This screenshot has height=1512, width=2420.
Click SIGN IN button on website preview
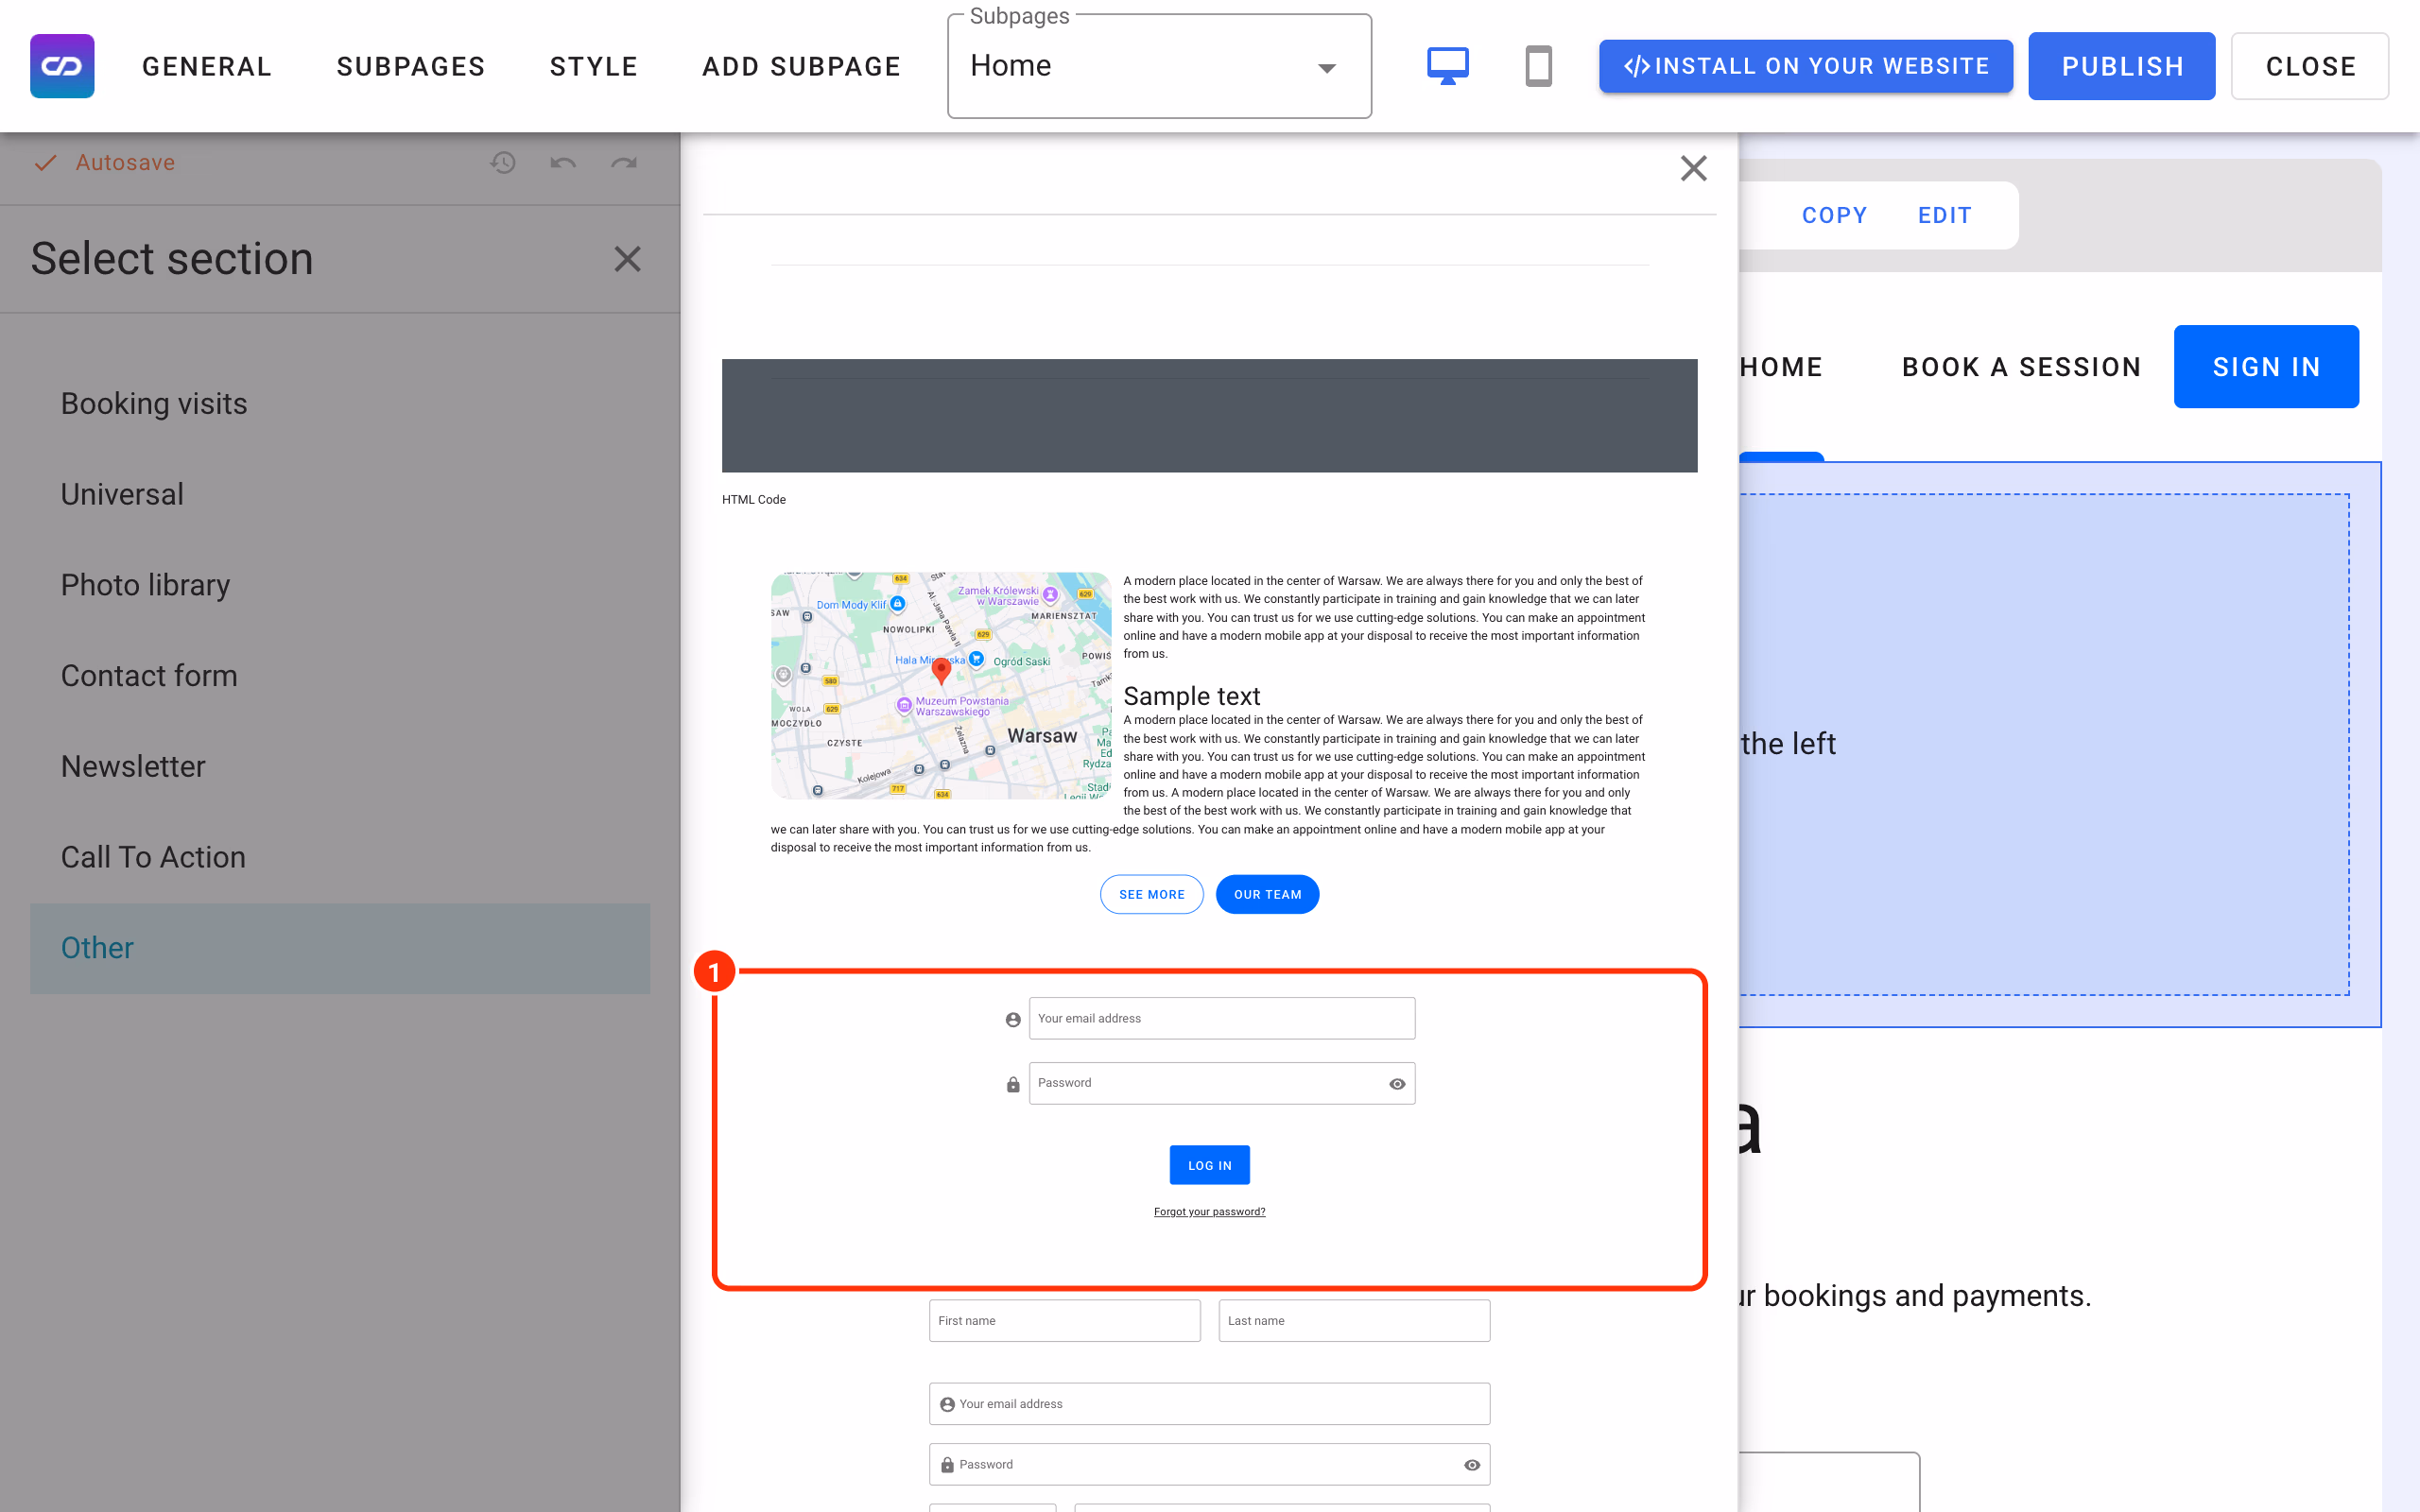[x=2266, y=366]
